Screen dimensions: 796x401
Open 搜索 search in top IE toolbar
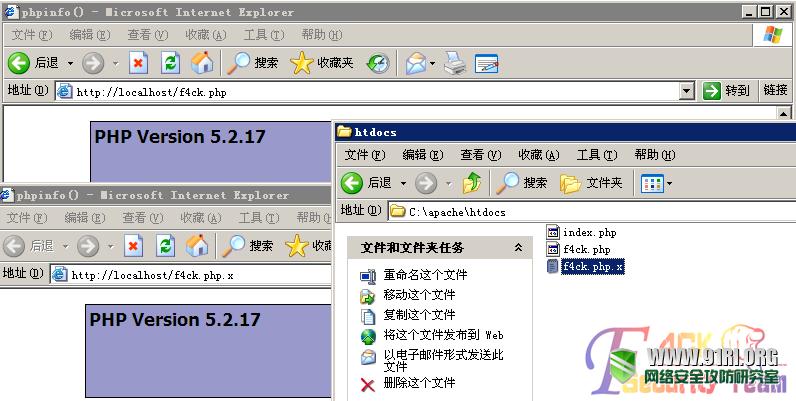pyautogui.click(x=253, y=63)
